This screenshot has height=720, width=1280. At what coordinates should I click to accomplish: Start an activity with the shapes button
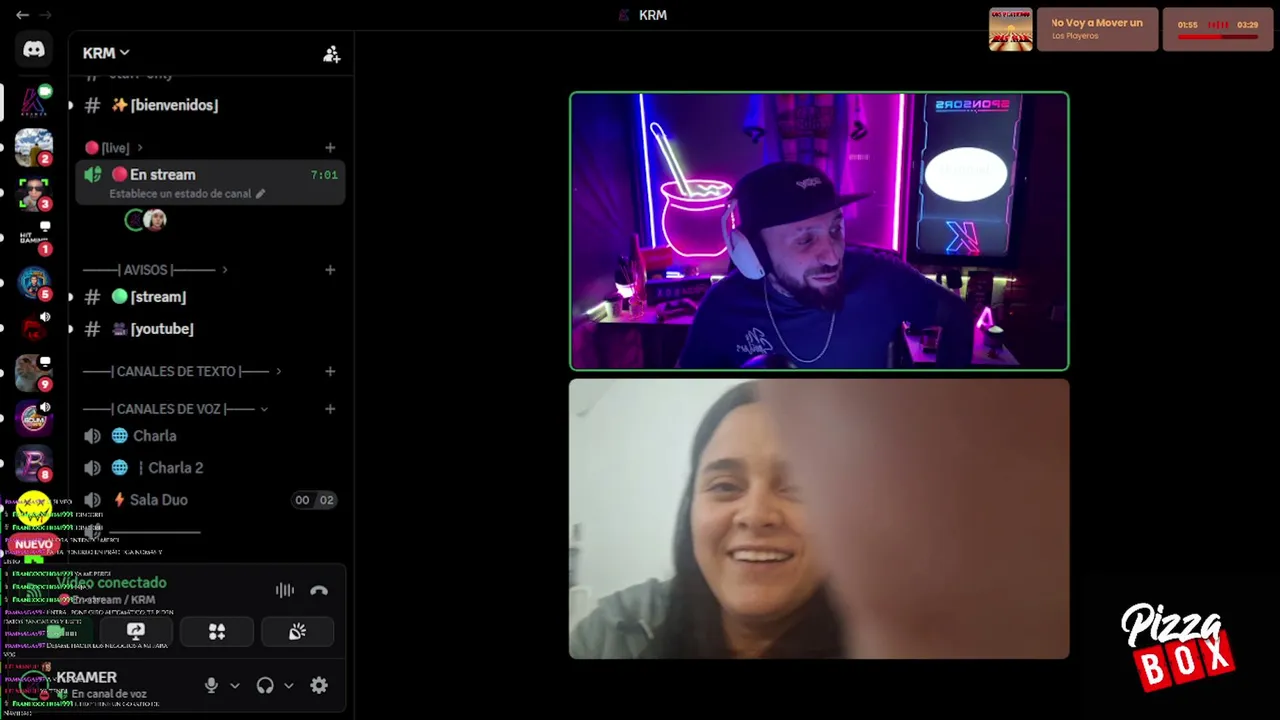(x=217, y=632)
